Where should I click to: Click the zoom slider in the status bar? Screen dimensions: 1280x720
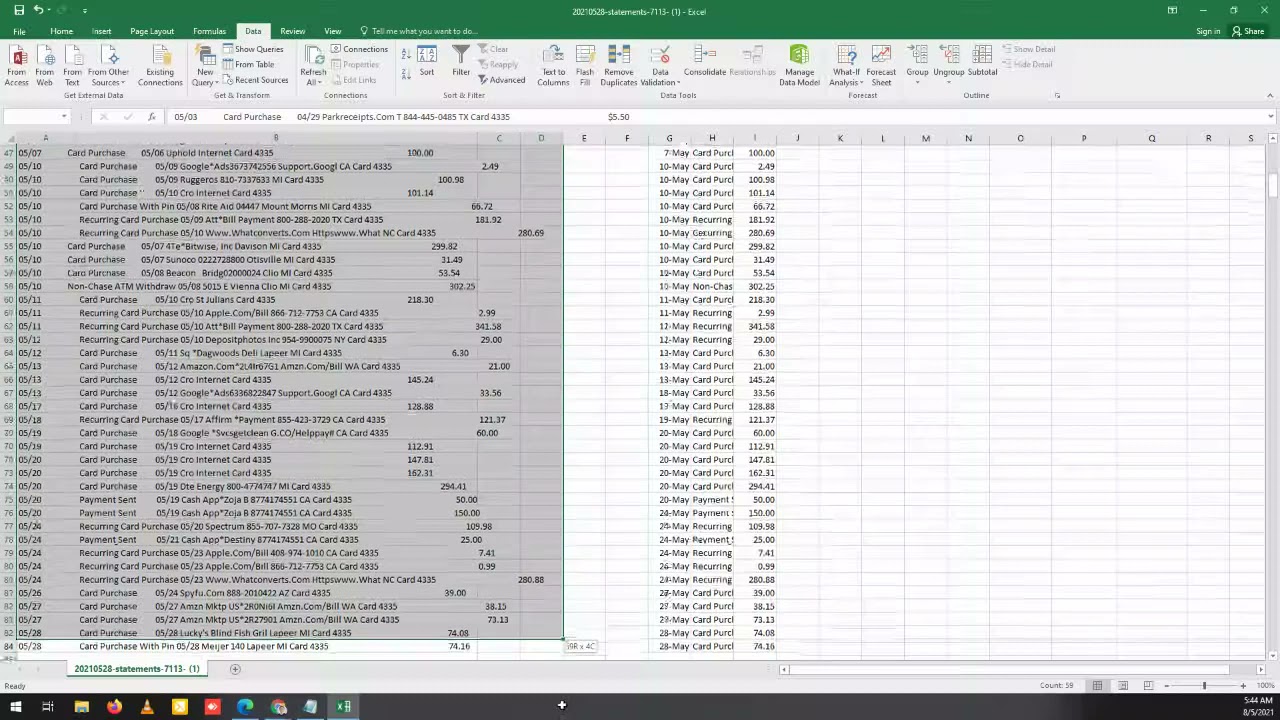(x=1204, y=685)
